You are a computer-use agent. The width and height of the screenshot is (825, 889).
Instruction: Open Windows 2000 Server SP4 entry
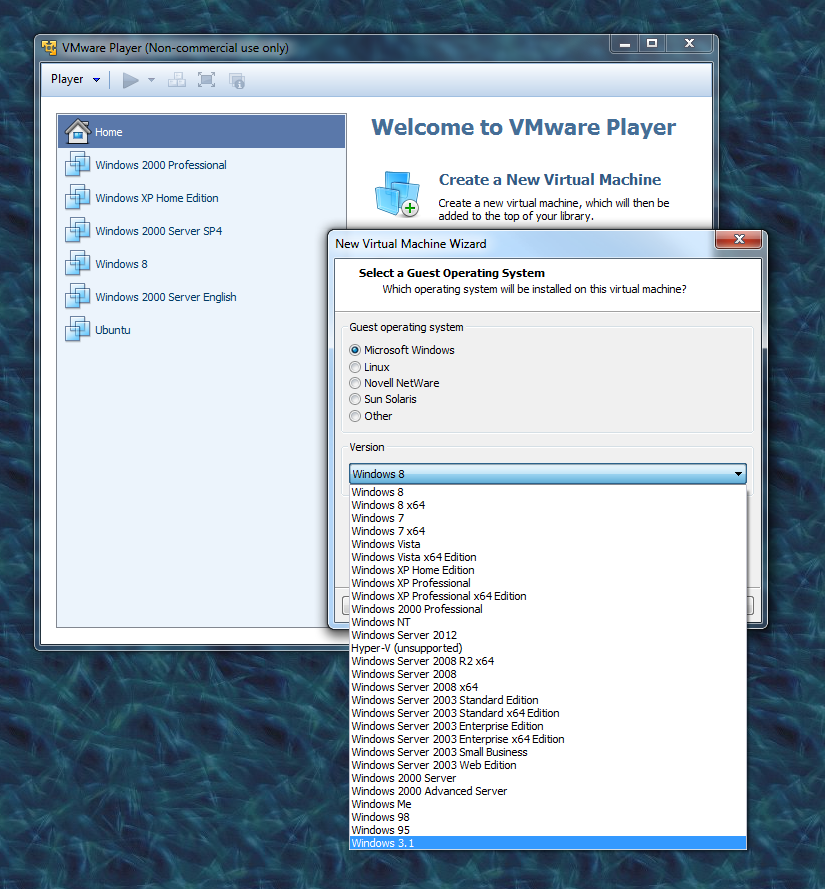[158, 231]
